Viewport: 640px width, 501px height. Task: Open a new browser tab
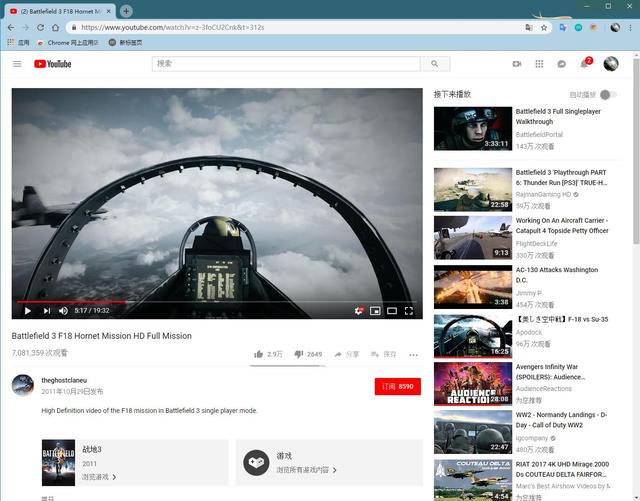tap(126, 11)
